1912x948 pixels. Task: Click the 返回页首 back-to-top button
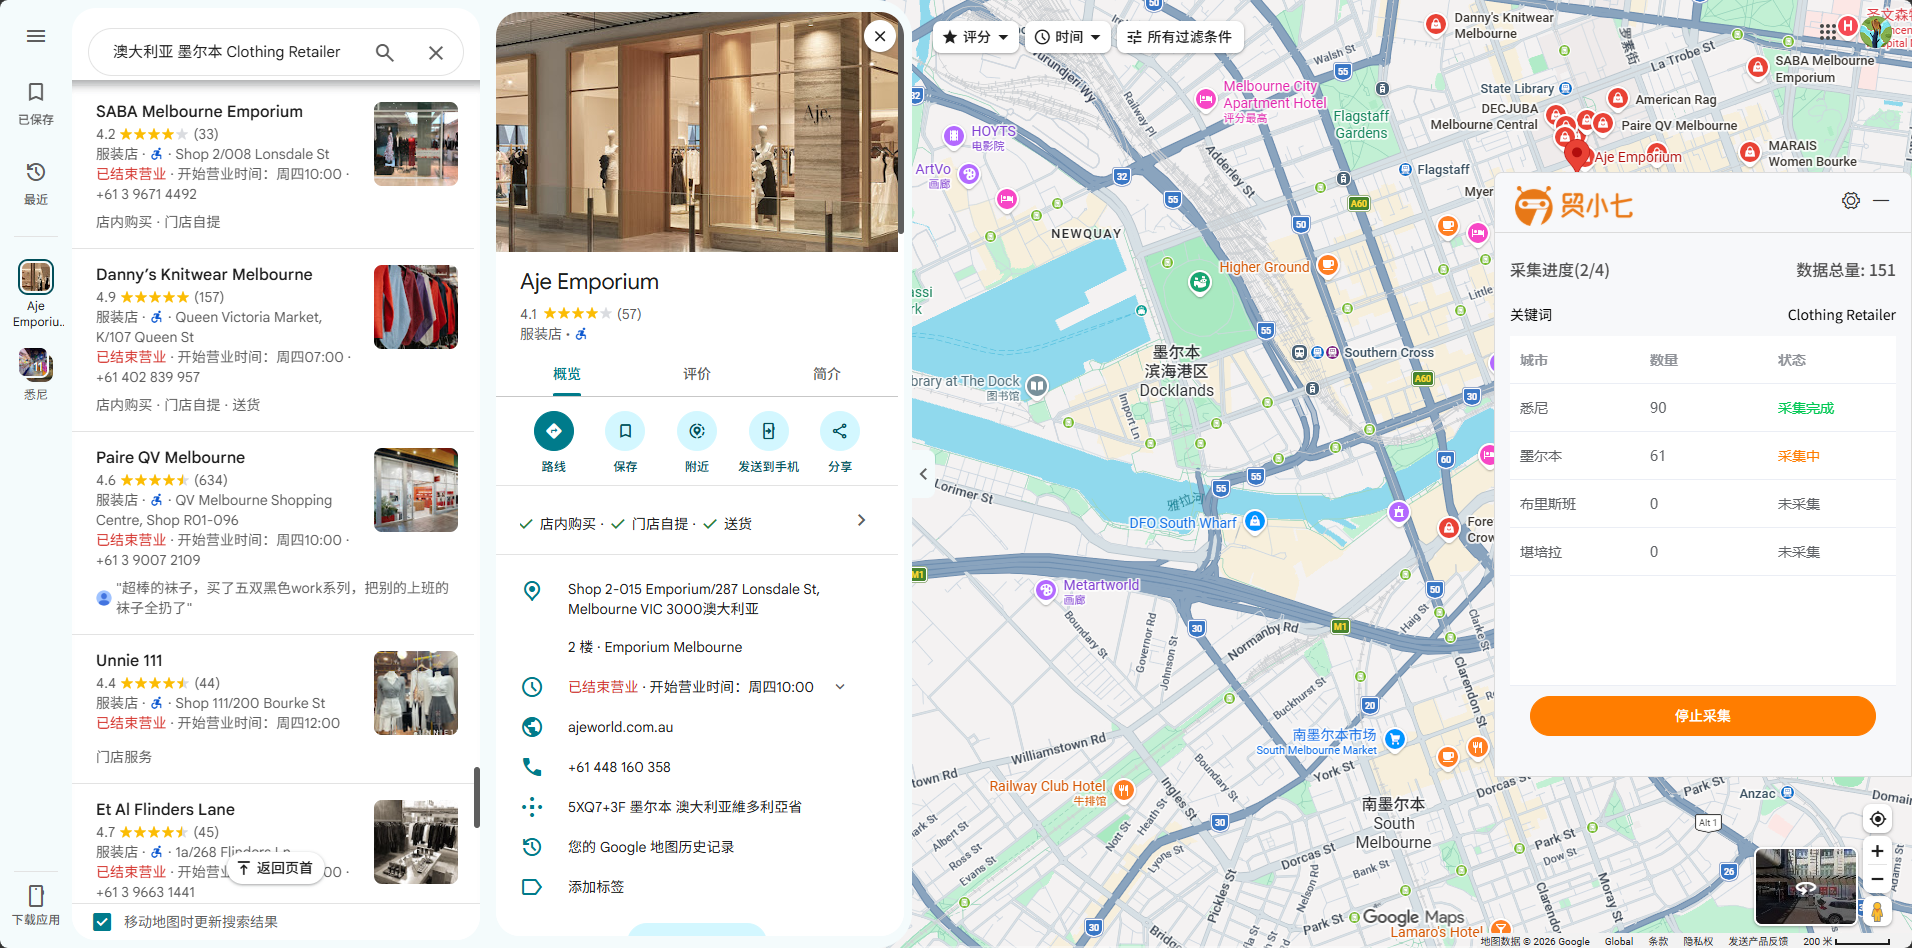pyautogui.click(x=276, y=868)
